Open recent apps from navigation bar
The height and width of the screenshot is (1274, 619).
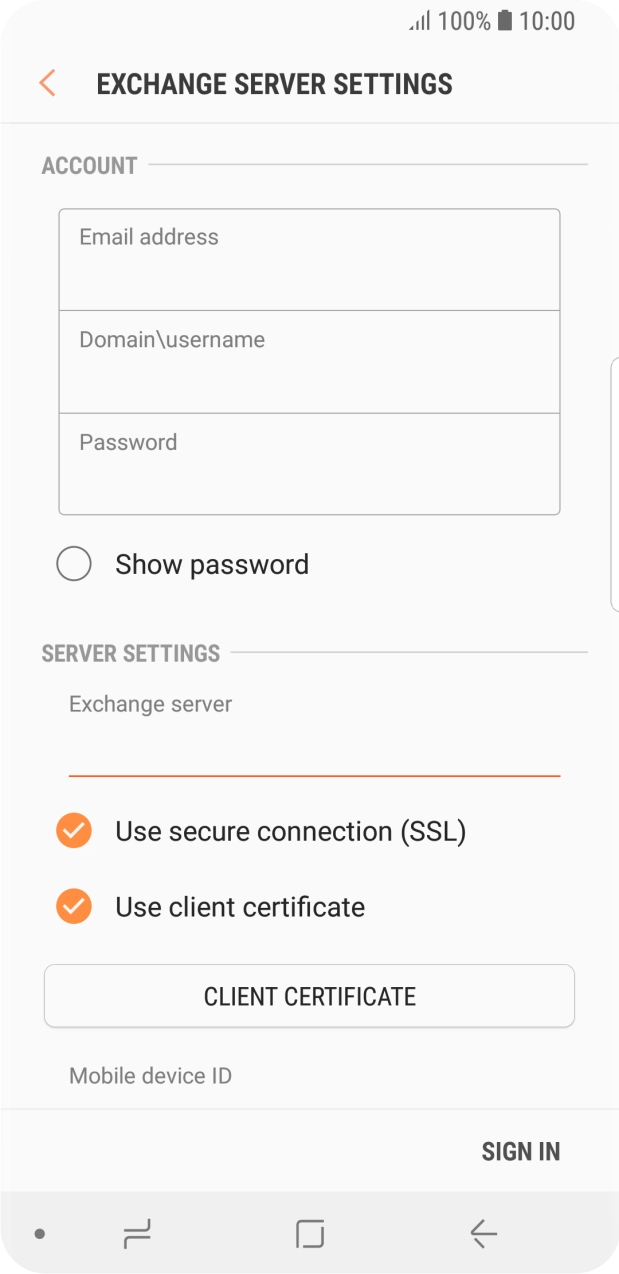point(136,1235)
